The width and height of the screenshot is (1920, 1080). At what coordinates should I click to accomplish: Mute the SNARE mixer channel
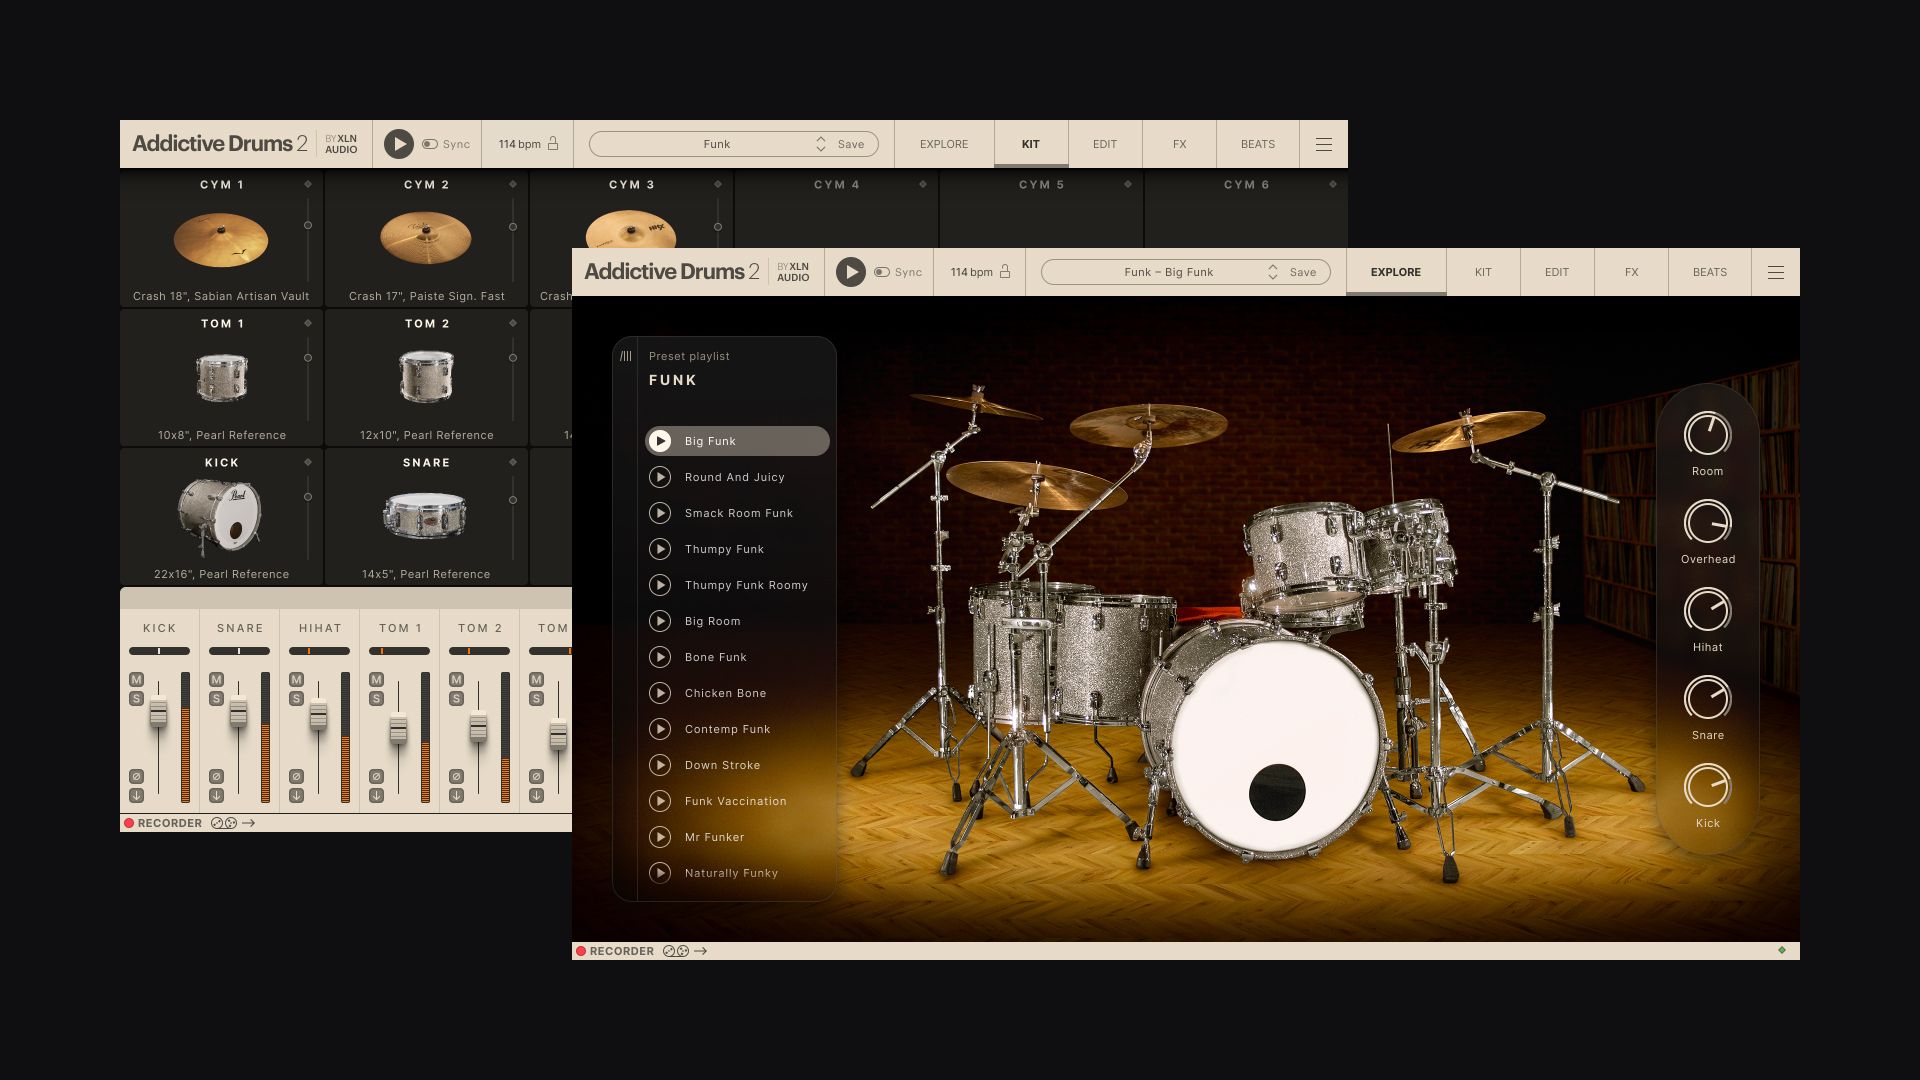click(x=216, y=679)
